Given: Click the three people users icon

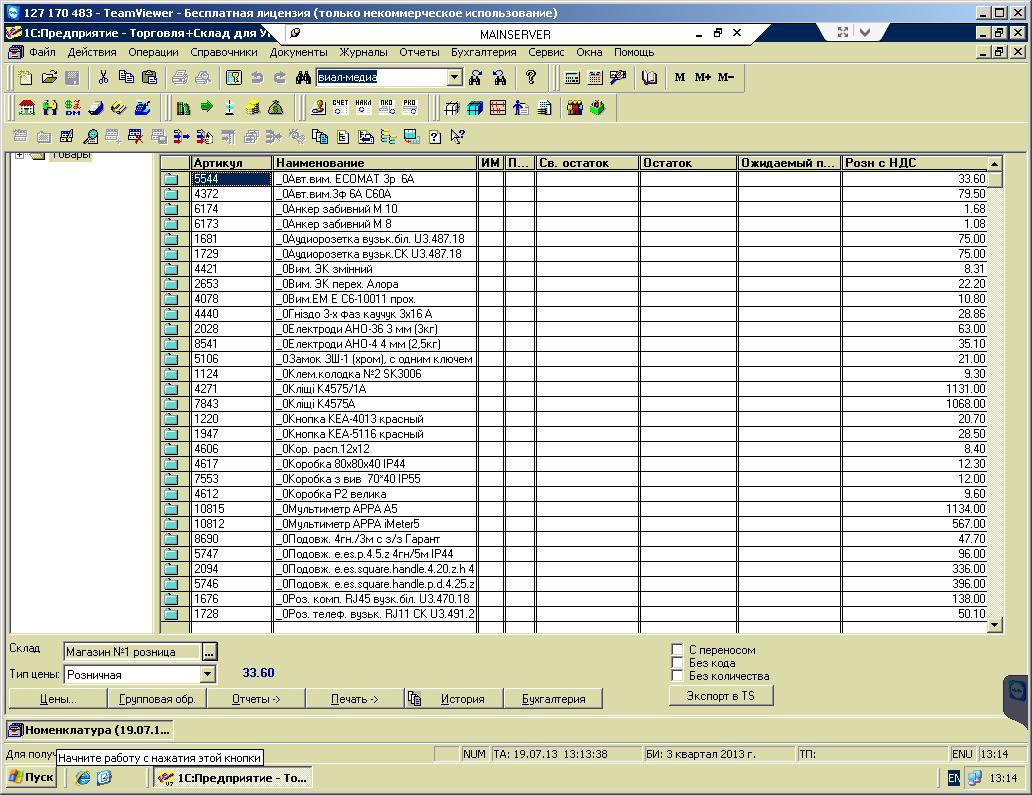Looking at the screenshot, I should (575, 108).
